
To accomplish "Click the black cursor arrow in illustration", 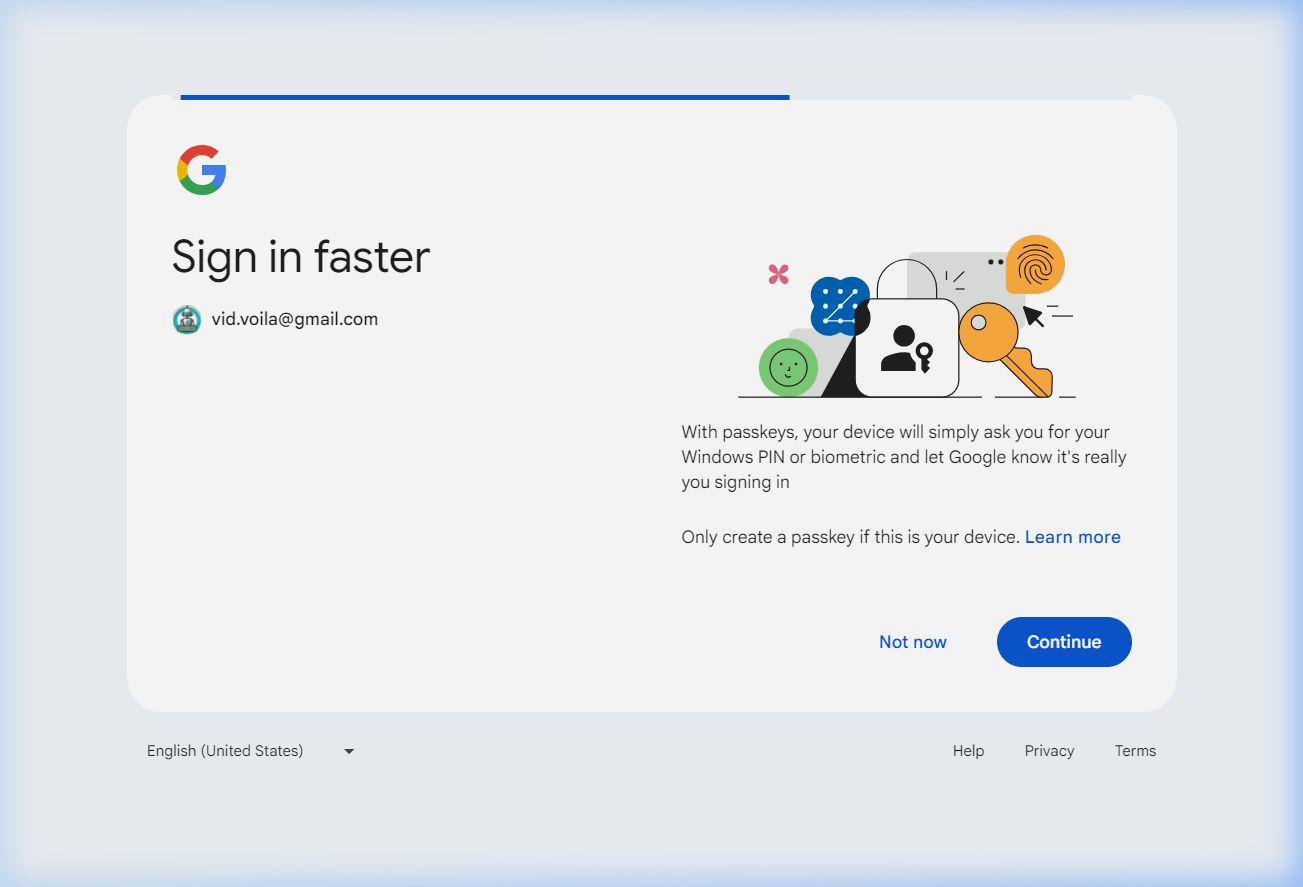I will [x=1033, y=317].
